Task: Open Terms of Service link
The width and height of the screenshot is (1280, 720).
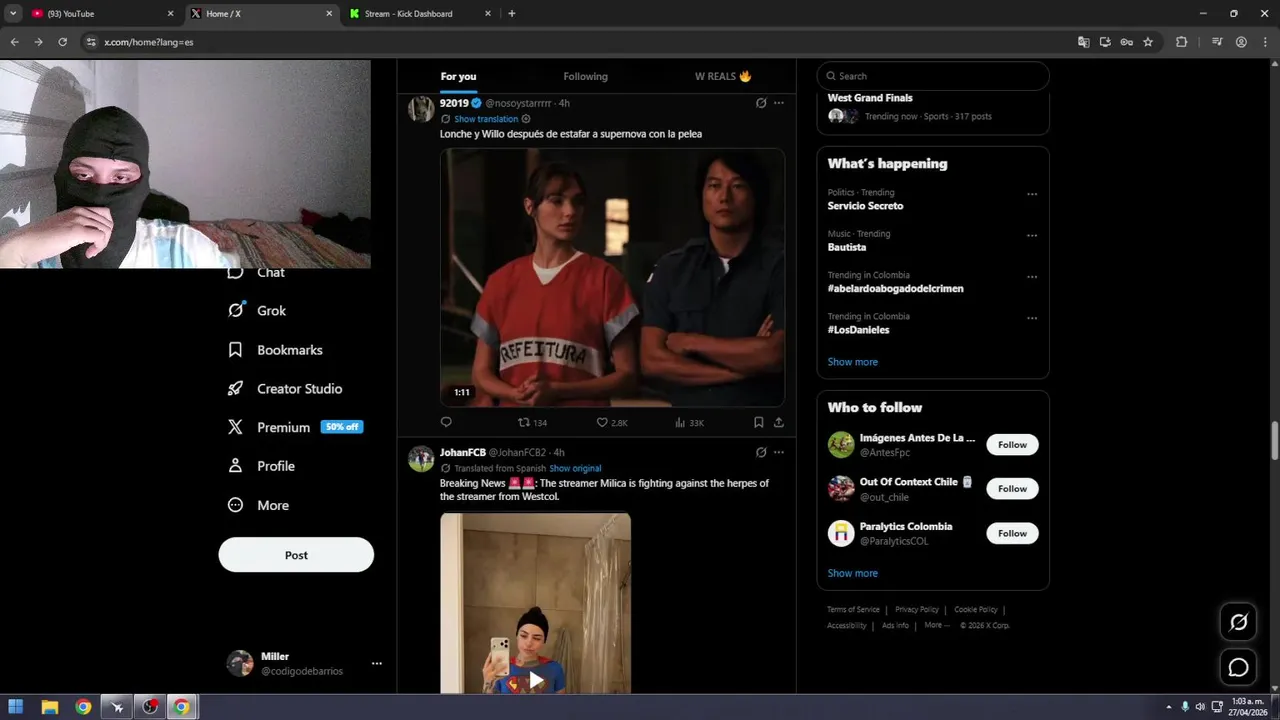Action: 853,610
